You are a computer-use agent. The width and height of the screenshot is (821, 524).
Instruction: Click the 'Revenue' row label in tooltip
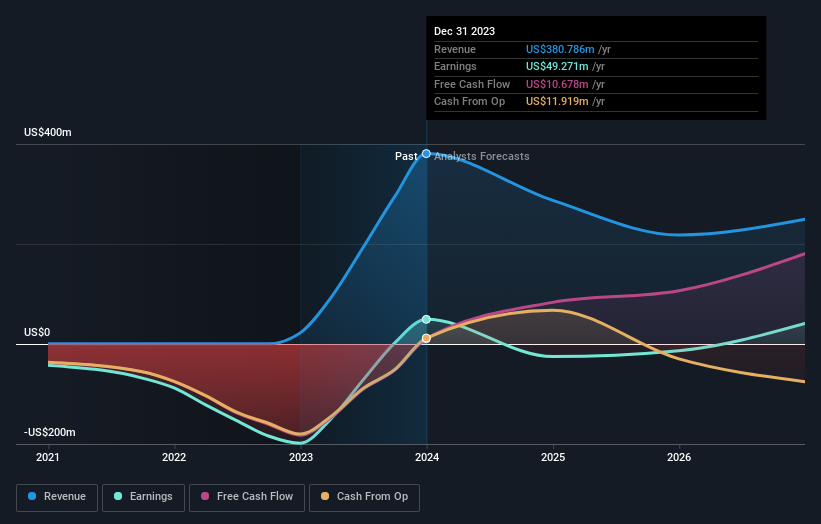coord(454,49)
